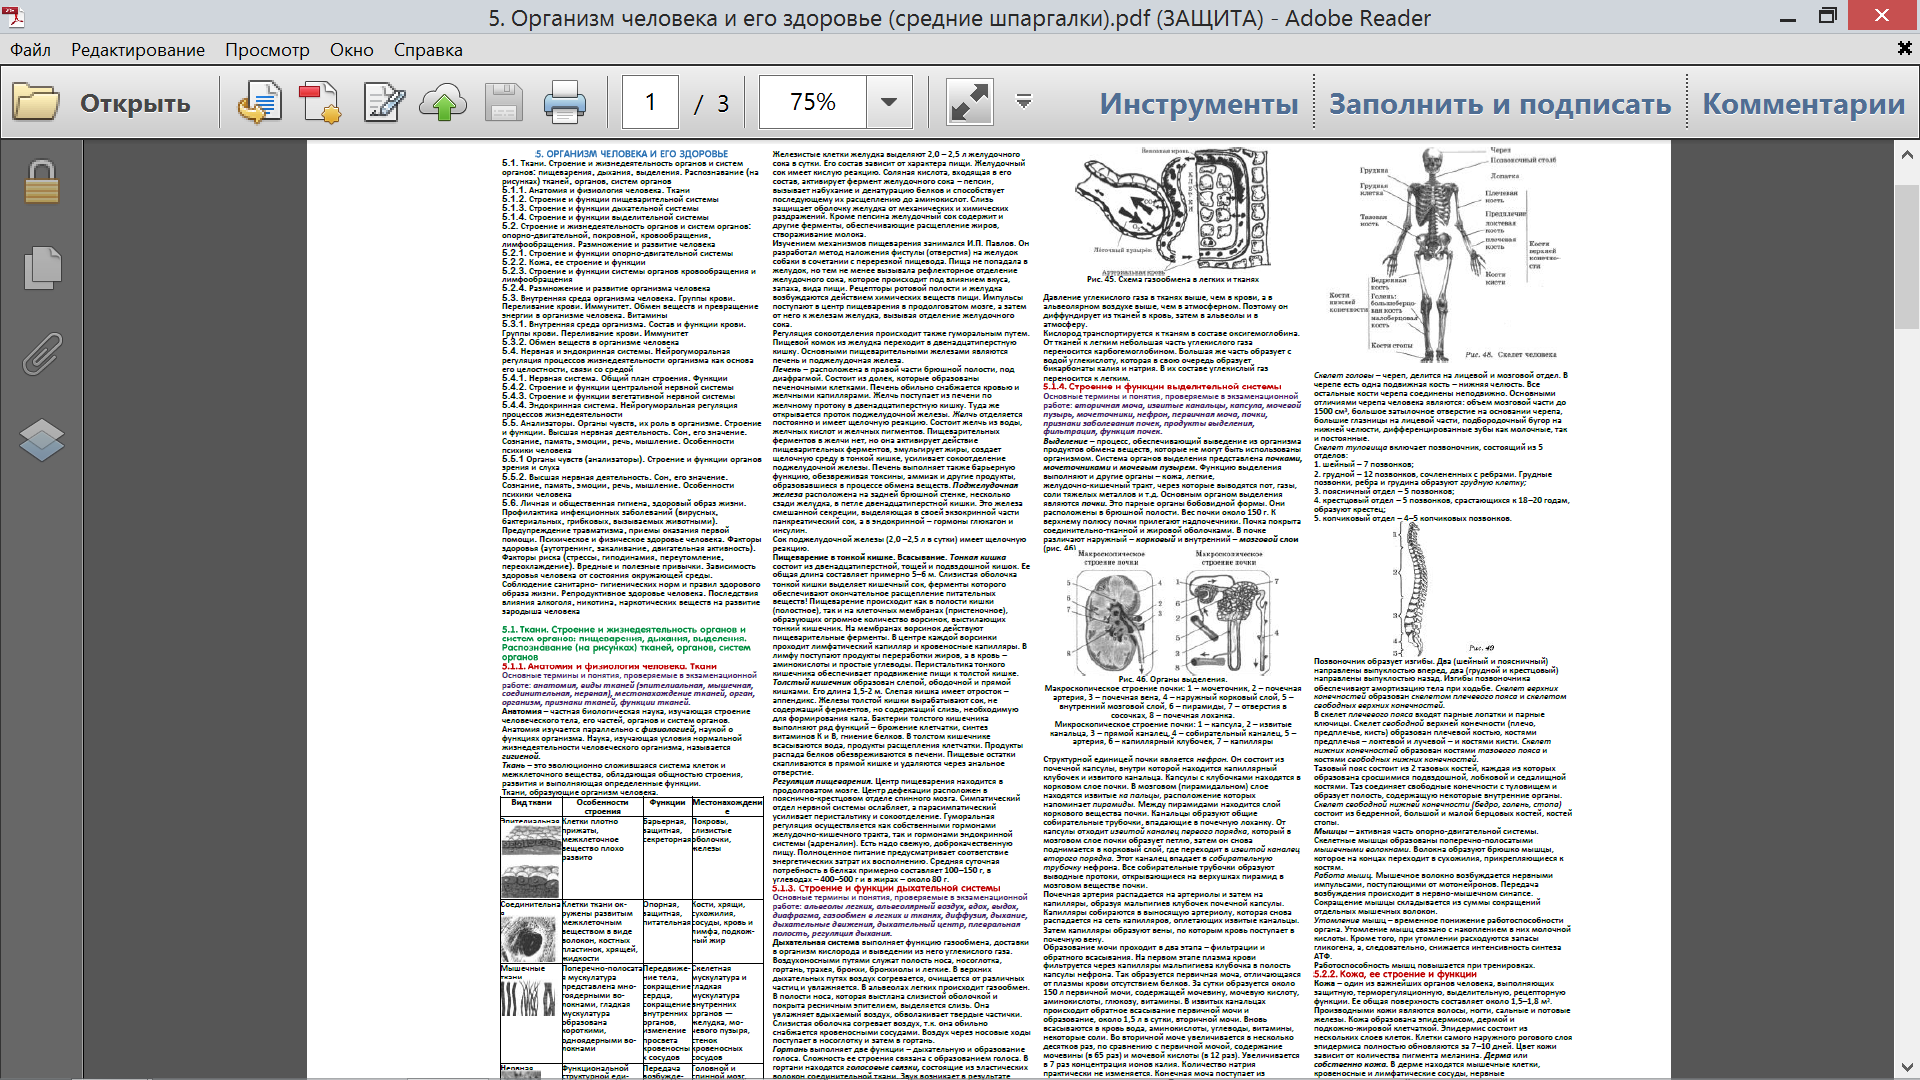This screenshot has width=1920, height=1080.
Task: Open the Инструменты pane
Action: 1199,104
